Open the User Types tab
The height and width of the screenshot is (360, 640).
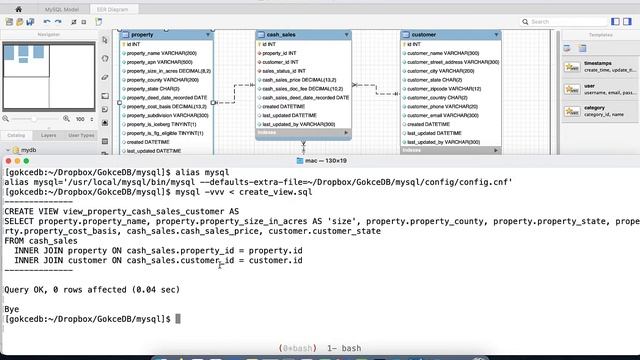point(81,135)
